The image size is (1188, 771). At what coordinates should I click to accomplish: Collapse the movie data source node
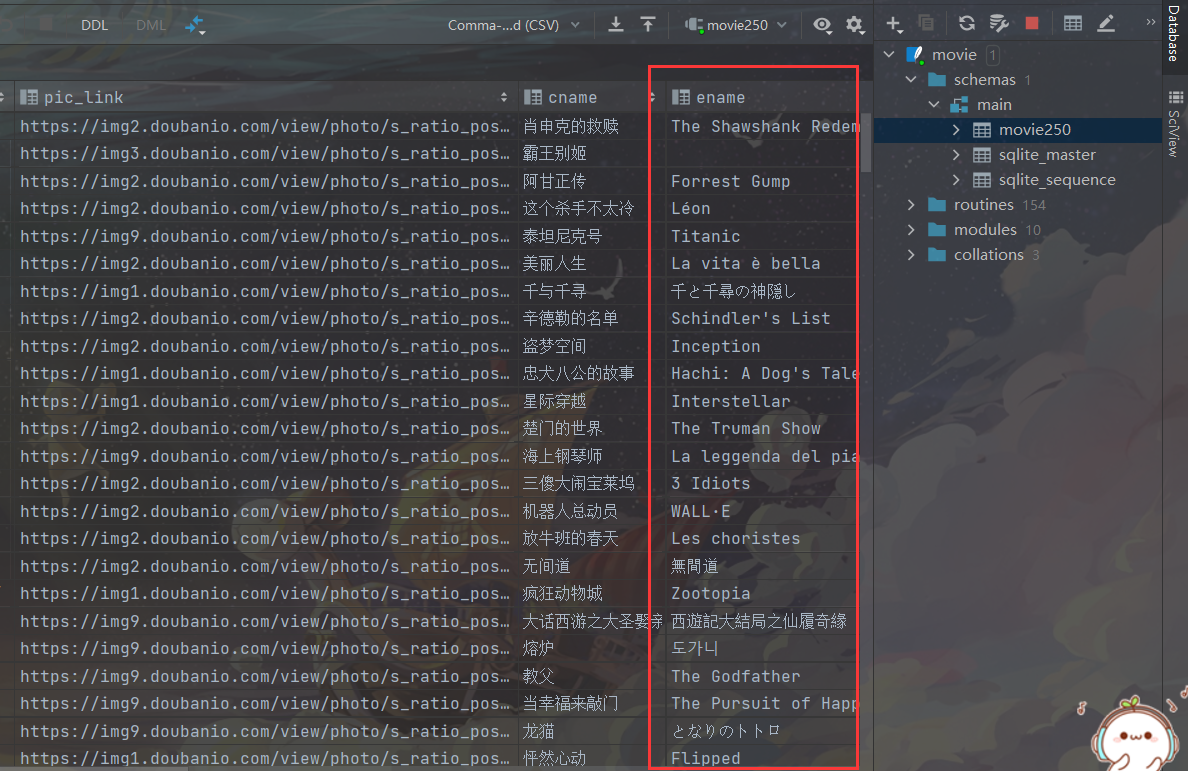pos(889,55)
